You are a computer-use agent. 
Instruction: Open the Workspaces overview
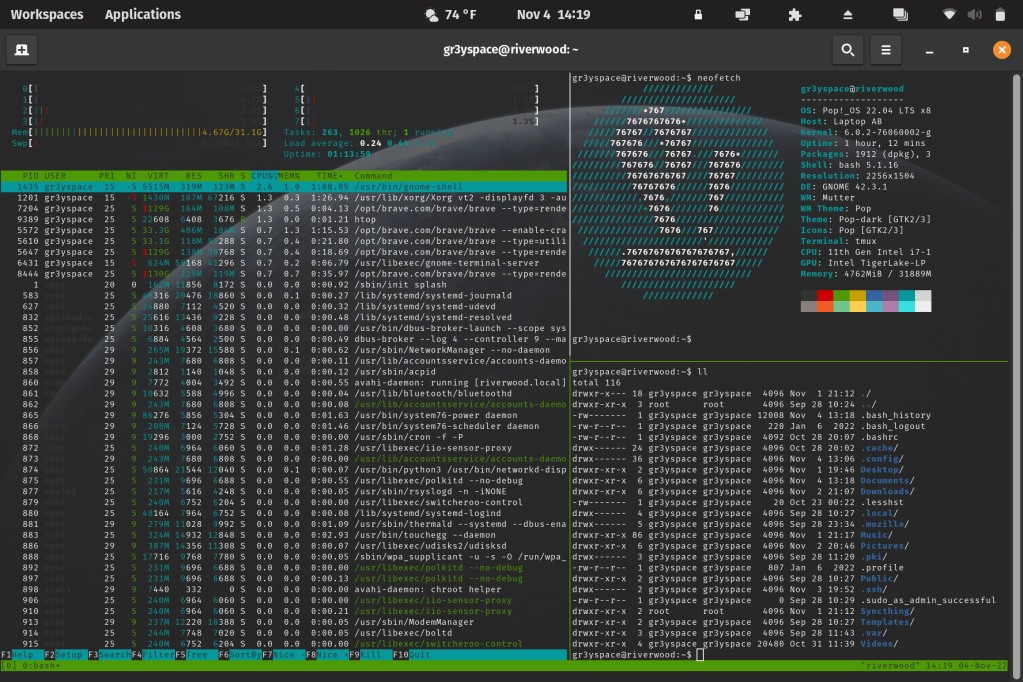47,15
